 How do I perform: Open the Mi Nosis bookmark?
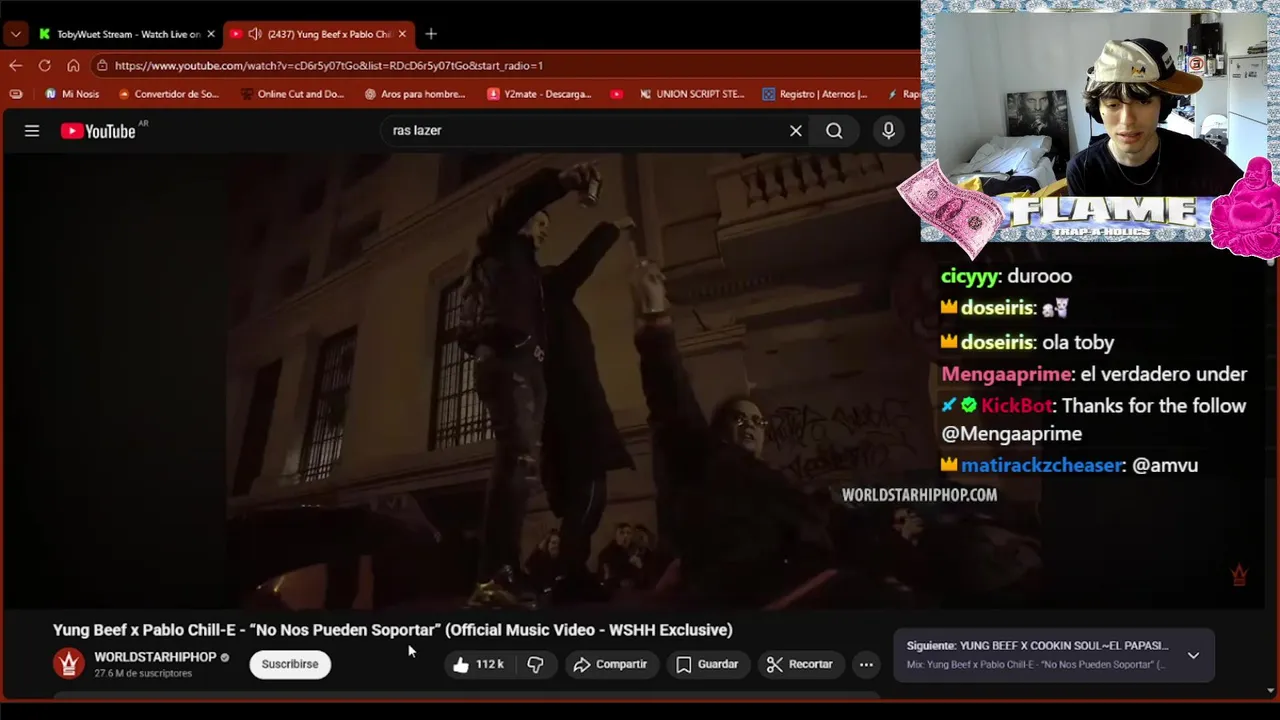pos(72,94)
